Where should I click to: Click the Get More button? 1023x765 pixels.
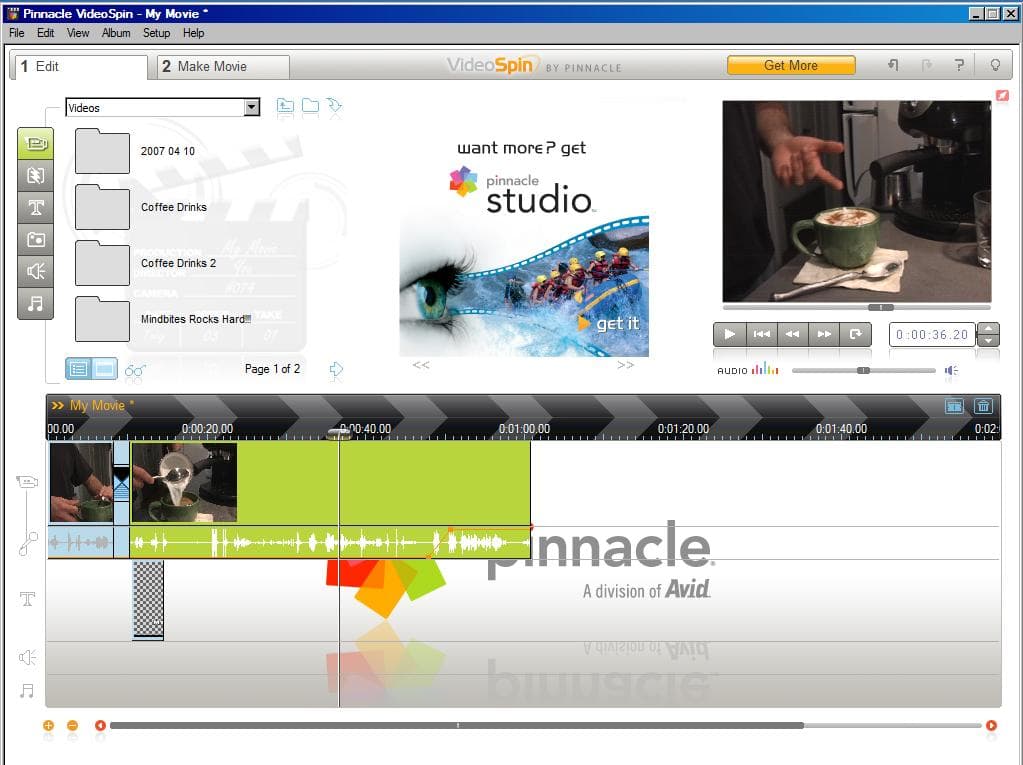pyautogui.click(x=790, y=66)
